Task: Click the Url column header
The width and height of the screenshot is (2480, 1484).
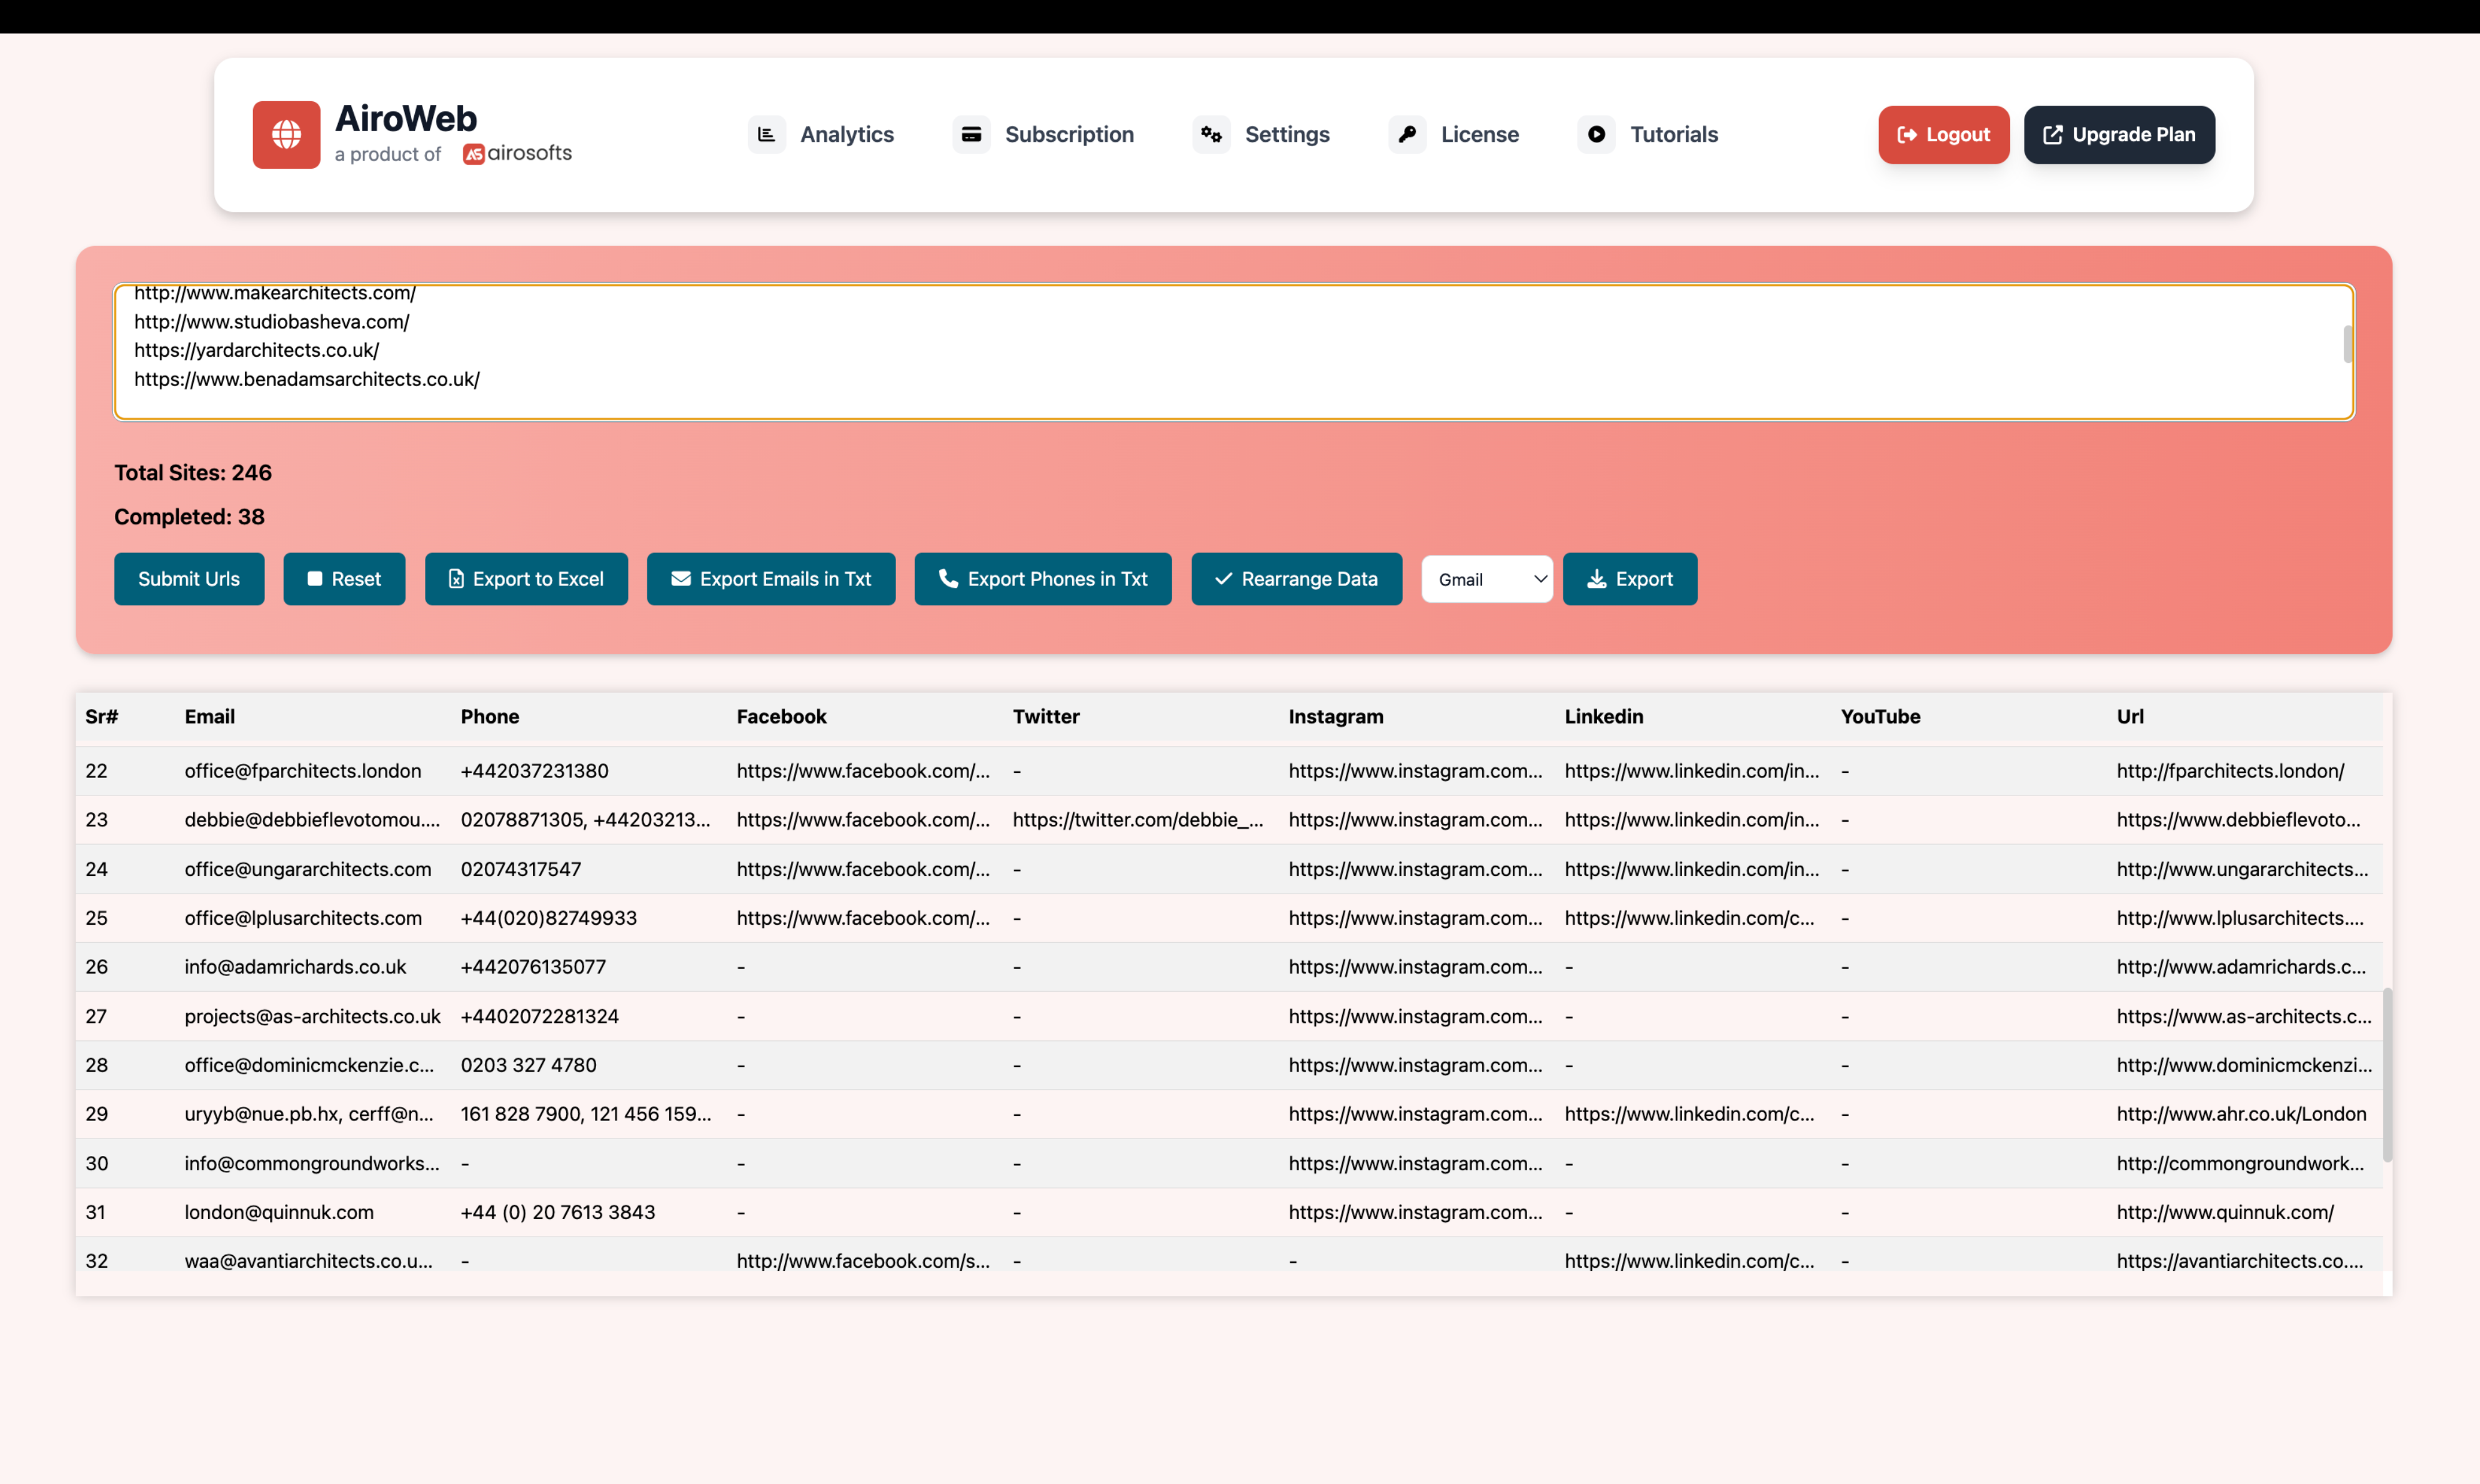Action: 2130,716
